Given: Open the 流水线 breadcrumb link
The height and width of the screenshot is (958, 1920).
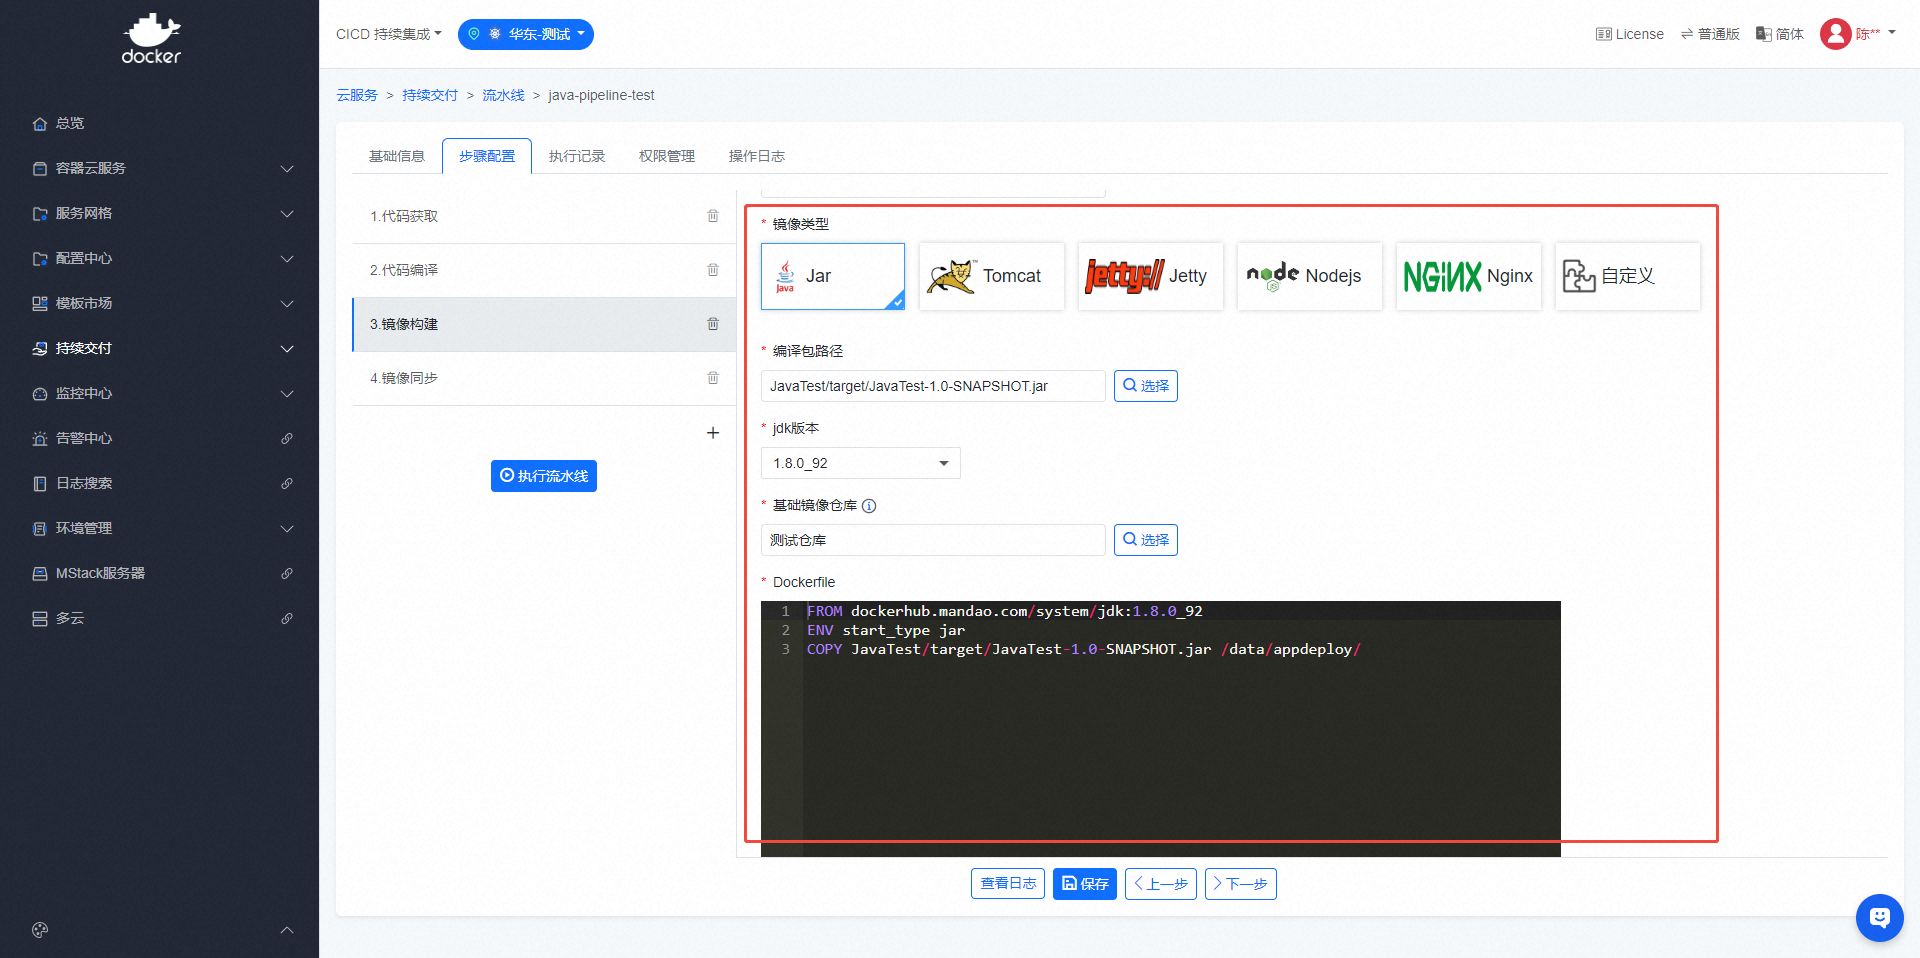Looking at the screenshot, I should coord(503,95).
